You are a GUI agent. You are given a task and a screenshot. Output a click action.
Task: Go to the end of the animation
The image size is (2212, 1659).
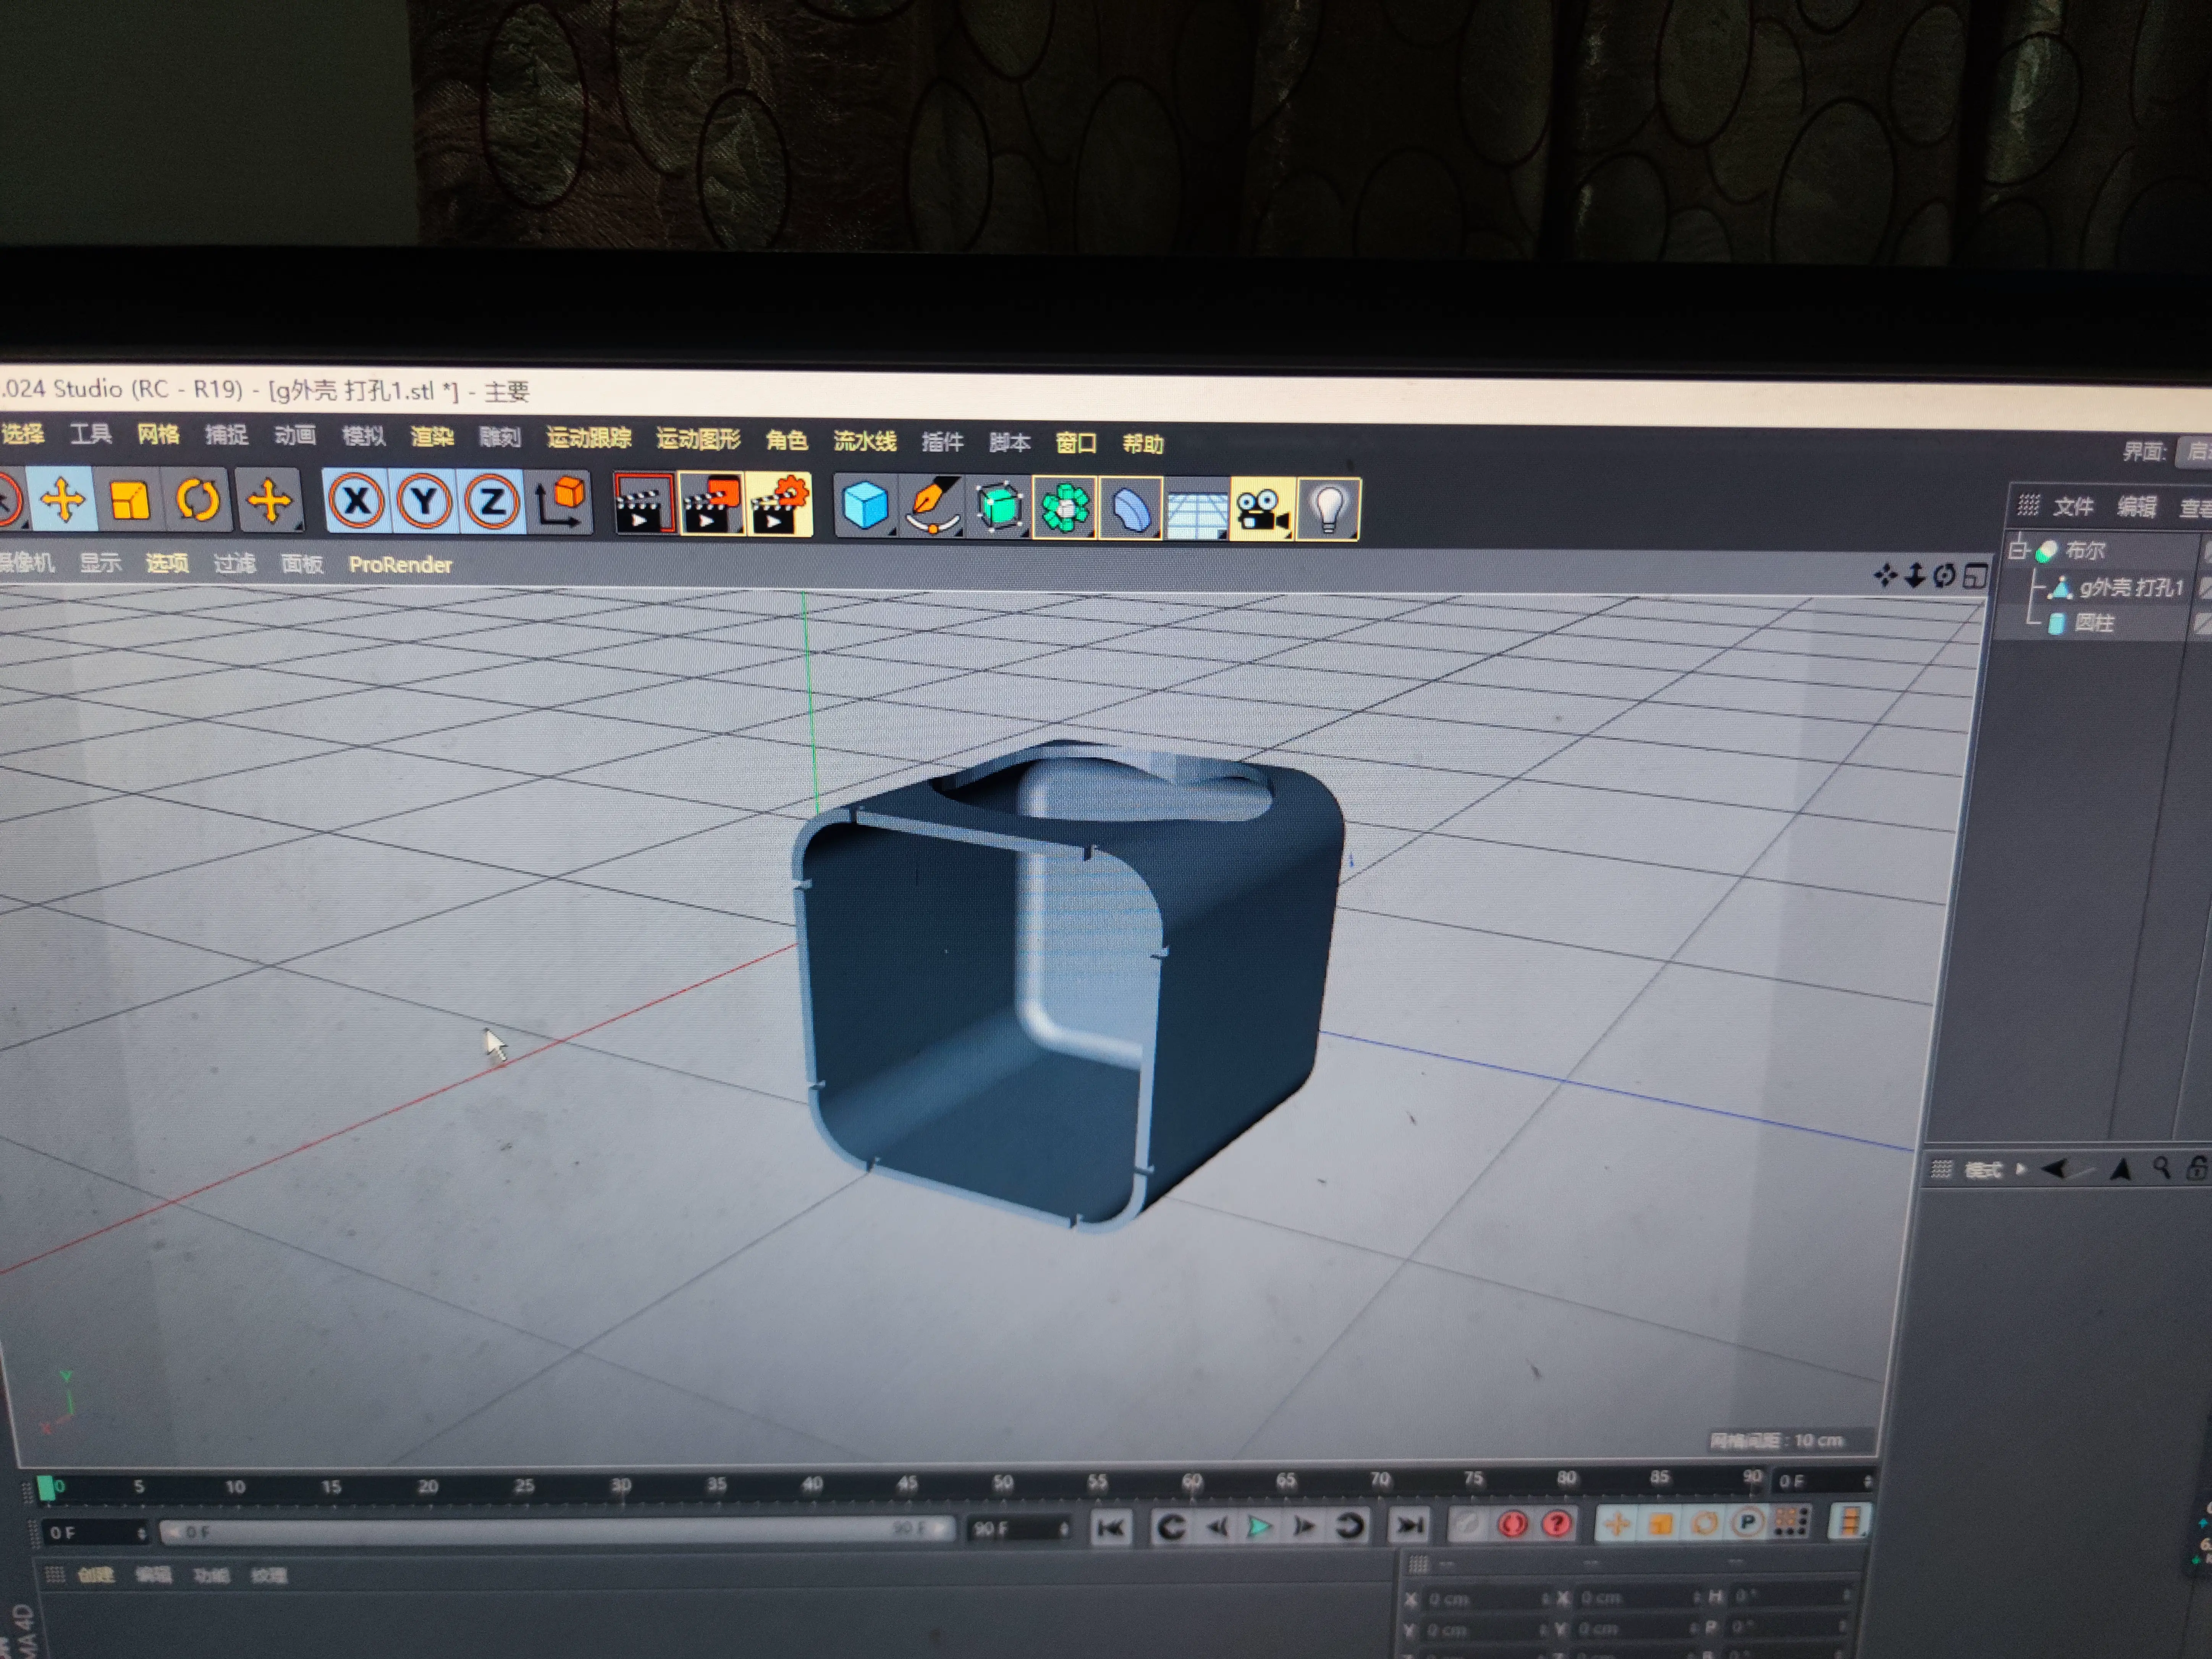click(1409, 1525)
